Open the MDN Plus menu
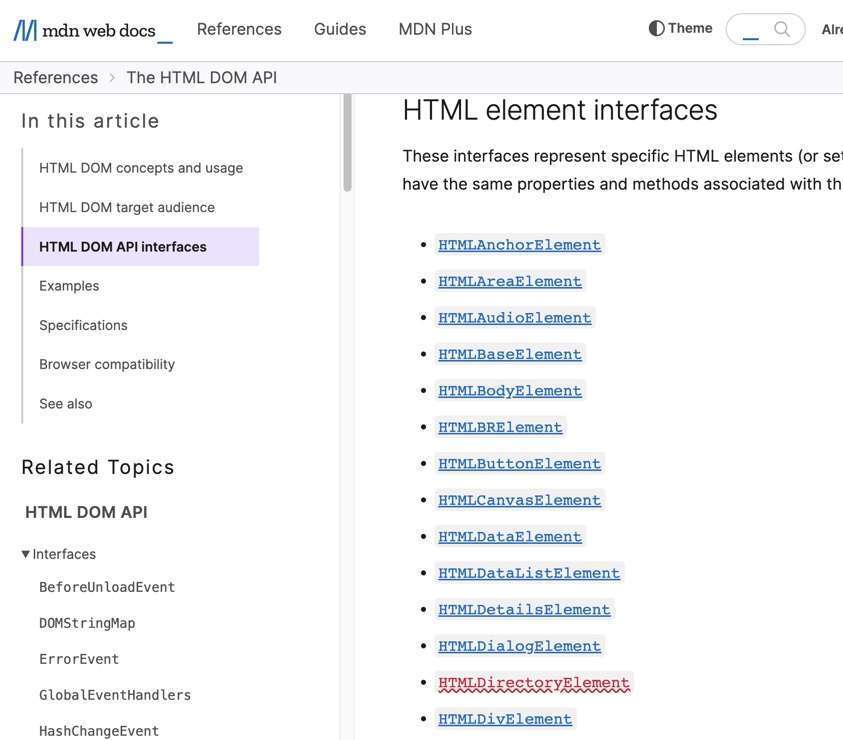 pos(435,29)
